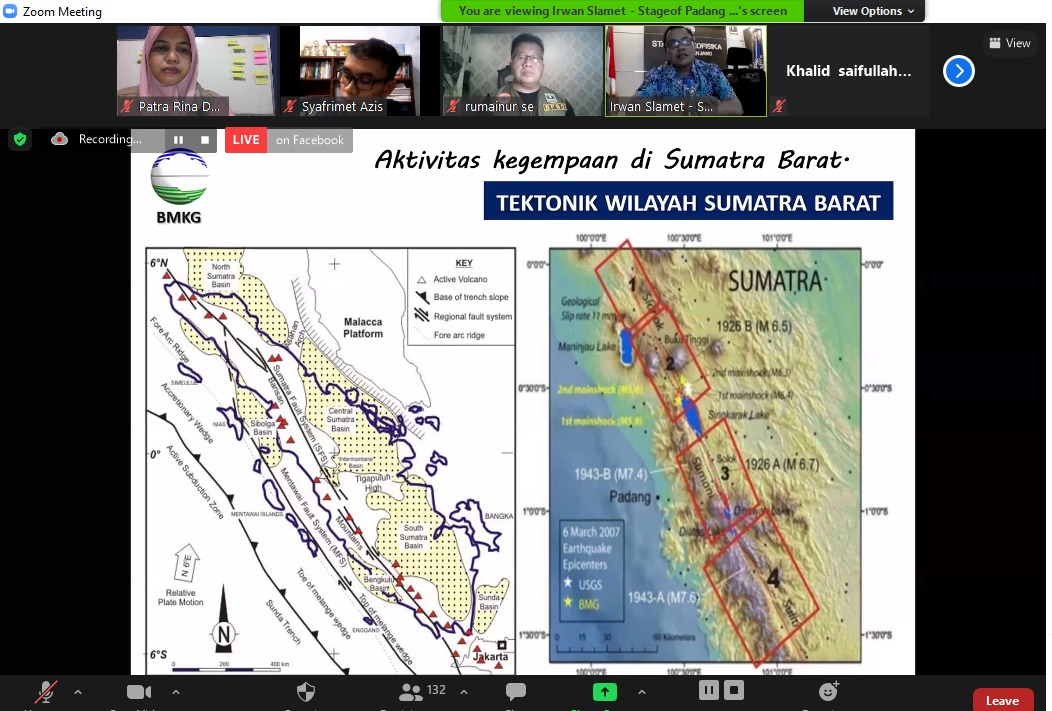Open the Participants panel showing 132
This screenshot has width=1052, height=711.
click(x=422, y=691)
